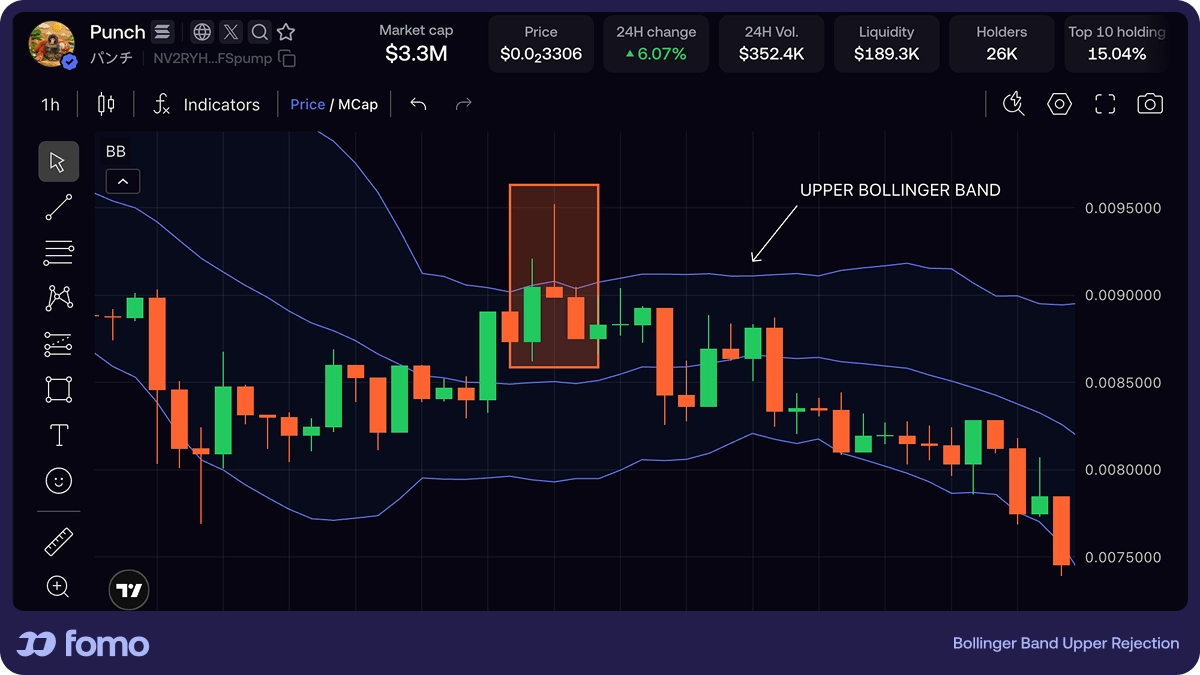Collapse the BB indicator legend
Image resolution: width=1200 pixels, height=675 pixels.
(x=122, y=181)
